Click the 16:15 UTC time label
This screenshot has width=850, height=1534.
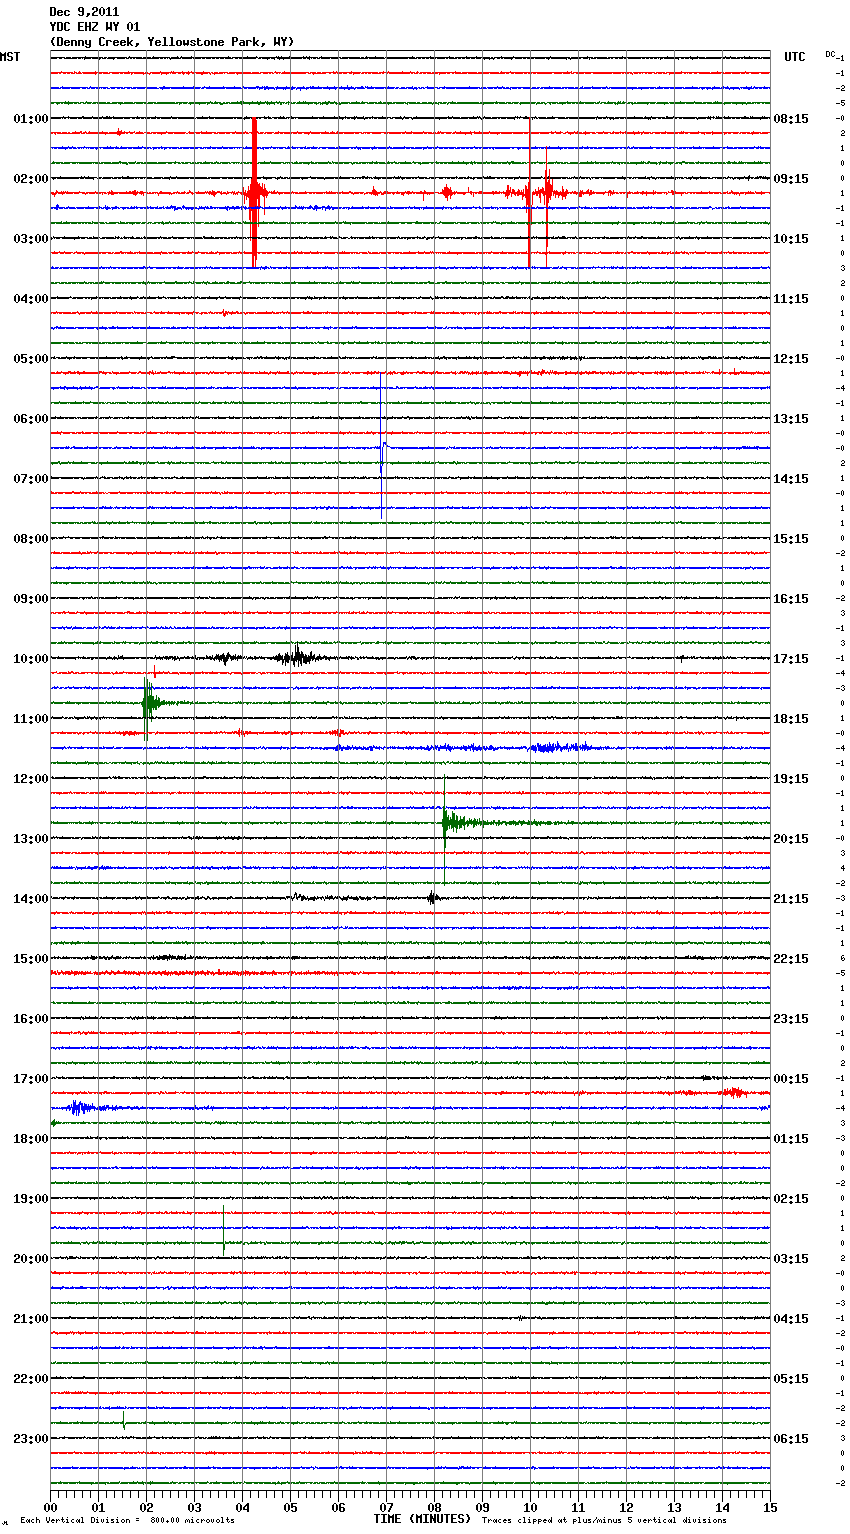[791, 599]
